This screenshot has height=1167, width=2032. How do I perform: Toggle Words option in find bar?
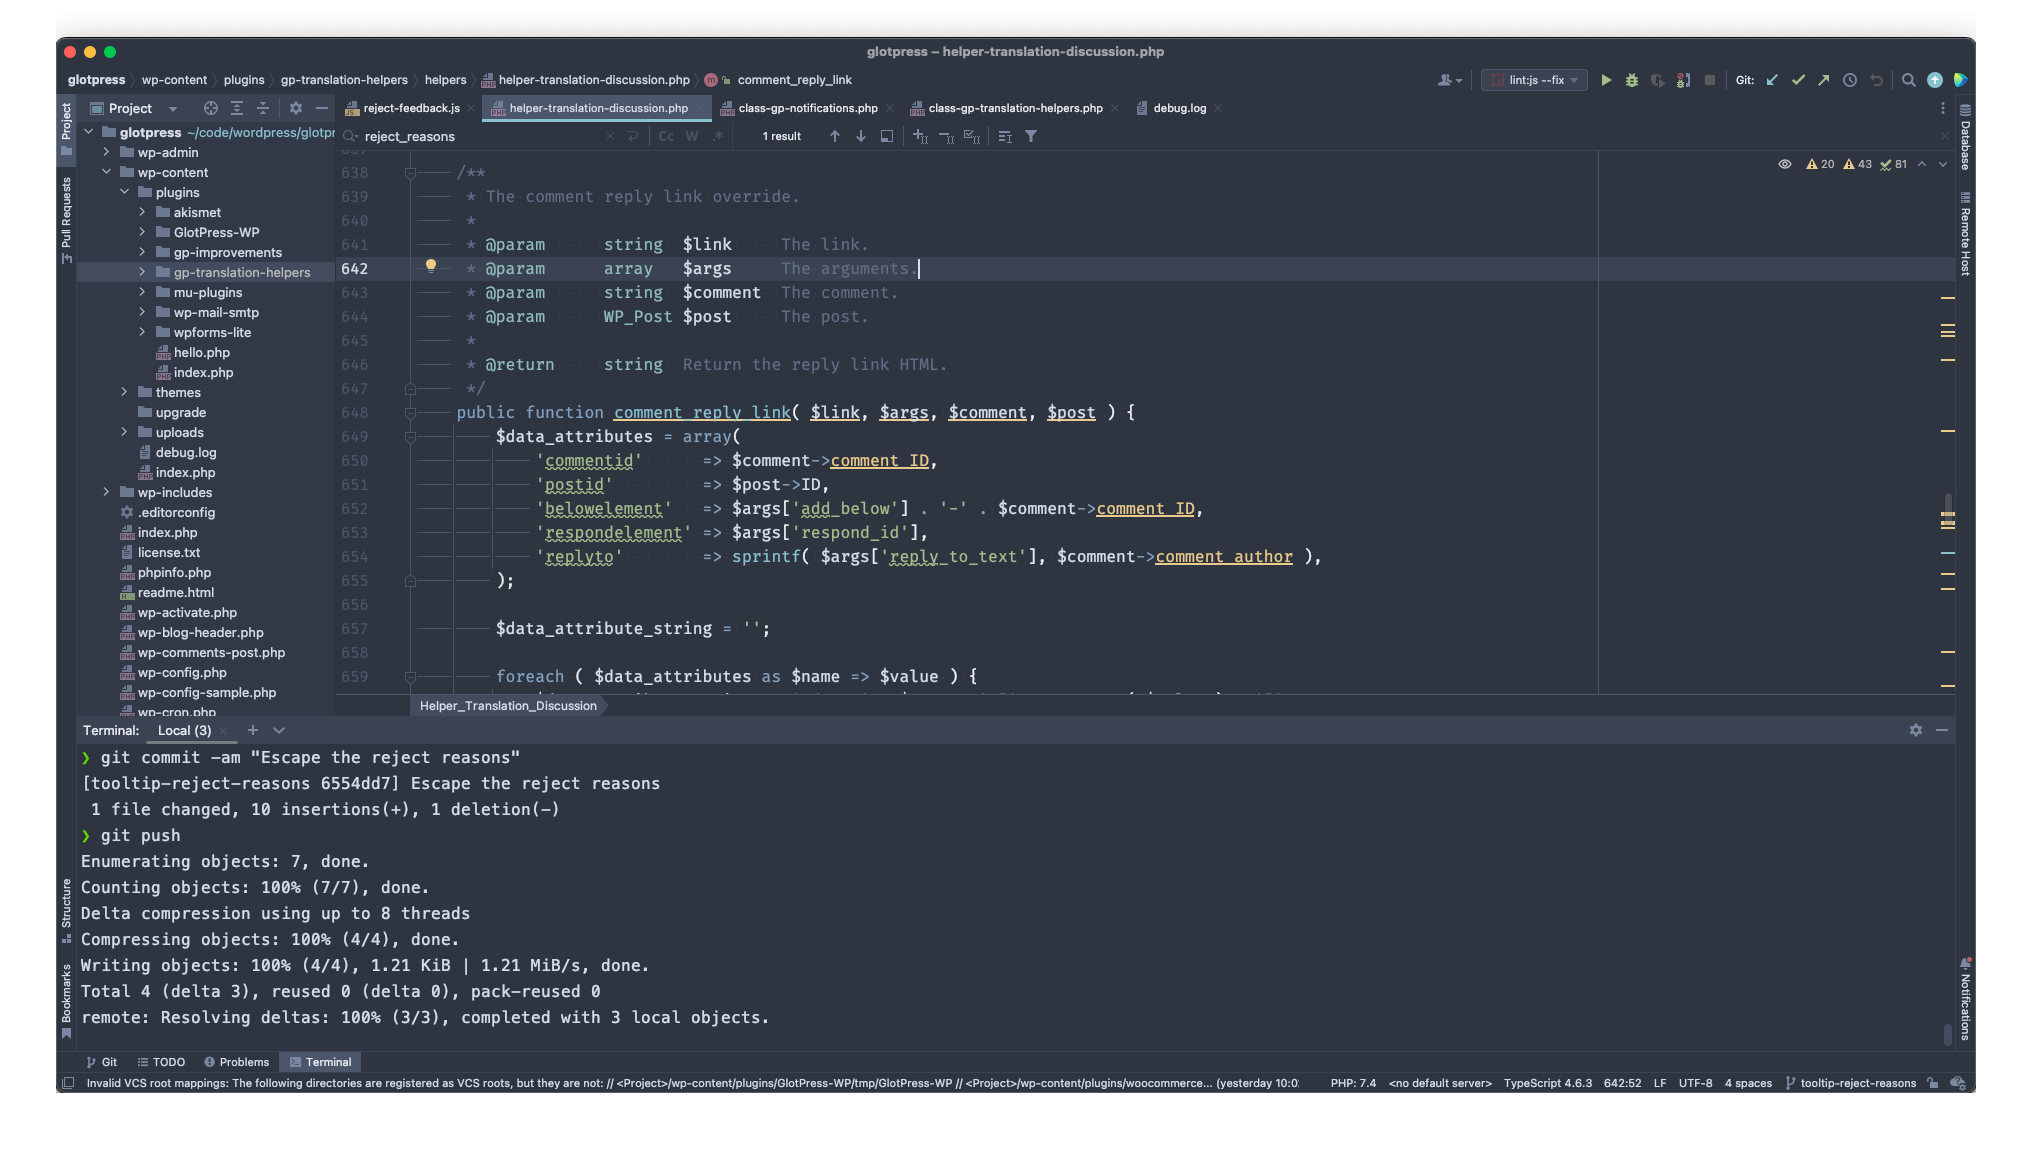692,136
